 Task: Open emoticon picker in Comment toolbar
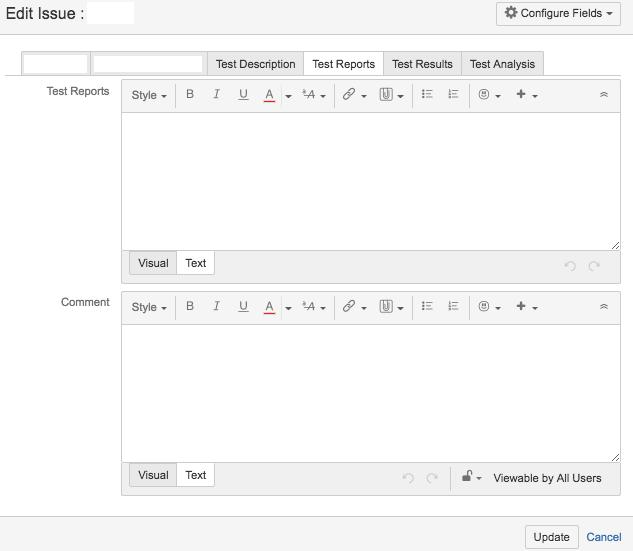(x=489, y=307)
